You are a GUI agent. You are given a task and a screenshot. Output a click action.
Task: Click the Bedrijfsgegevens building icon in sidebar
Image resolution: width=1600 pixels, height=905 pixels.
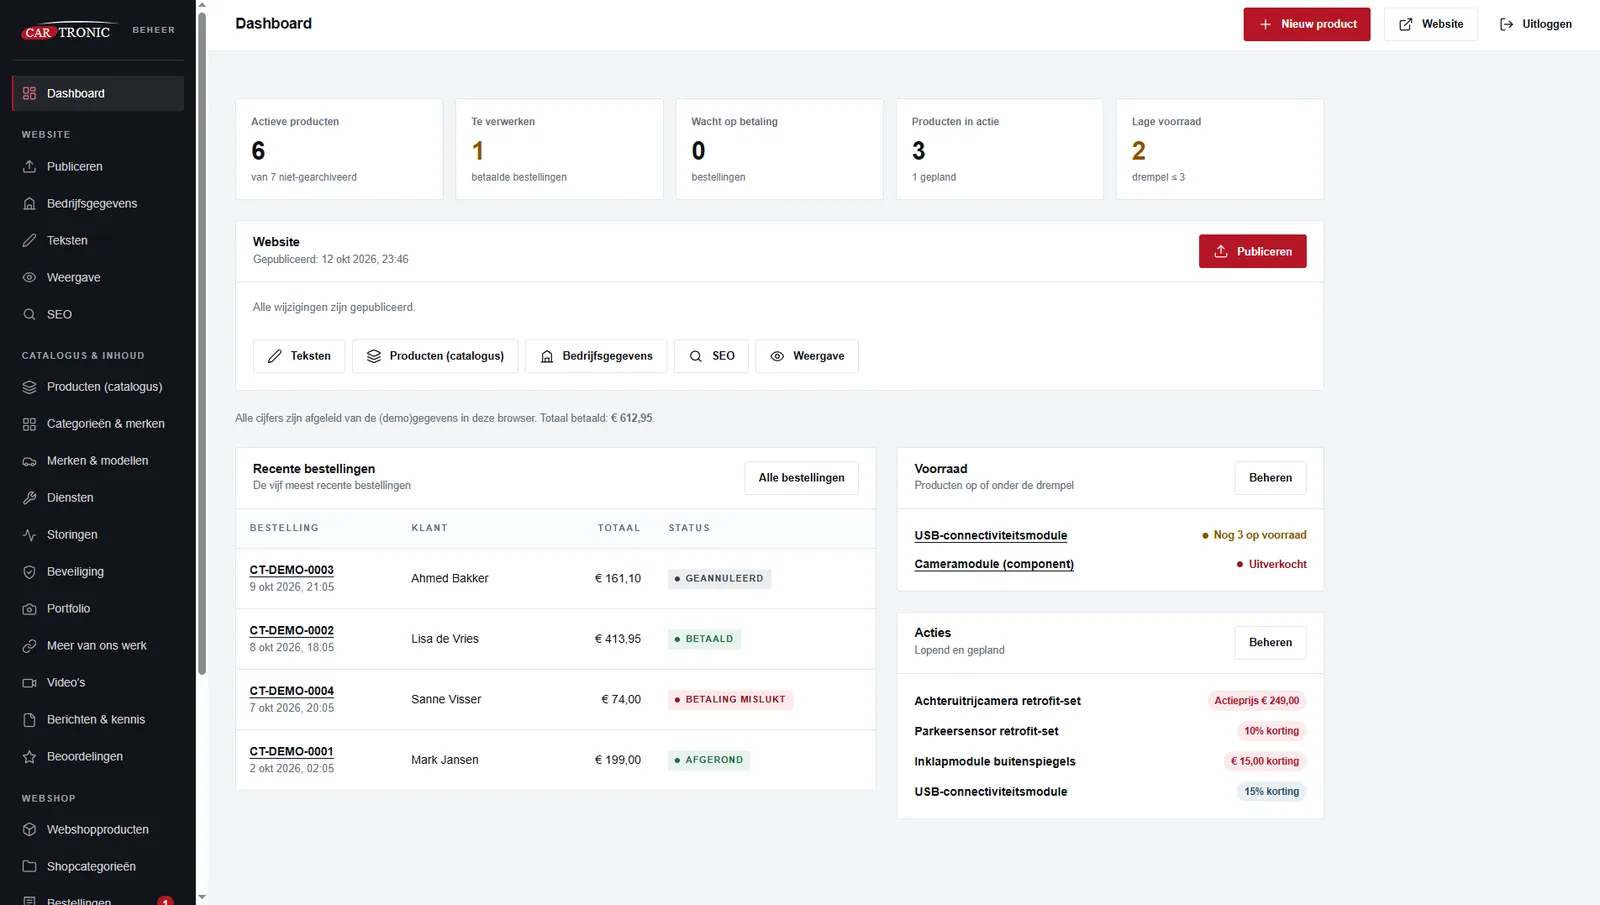pyautogui.click(x=29, y=203)
